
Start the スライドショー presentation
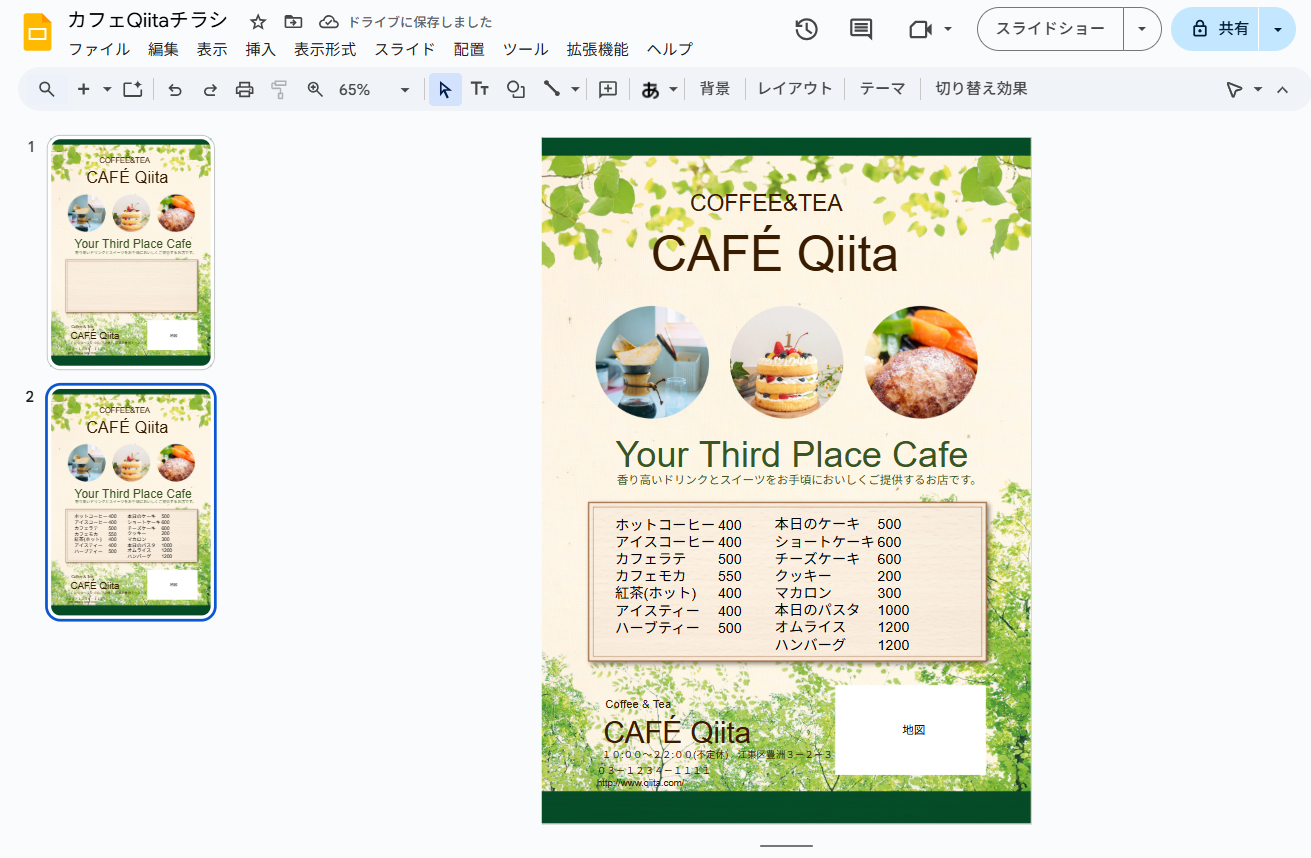(x=1051, y=29)
